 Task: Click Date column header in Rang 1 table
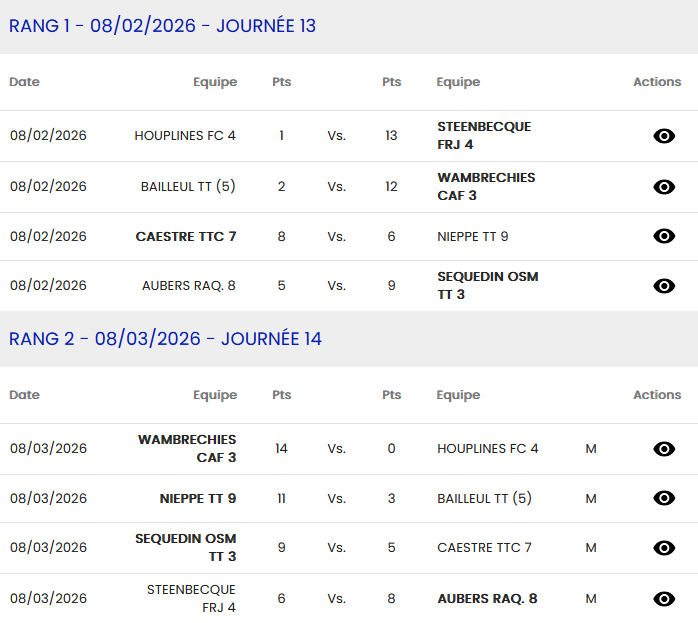24,82
